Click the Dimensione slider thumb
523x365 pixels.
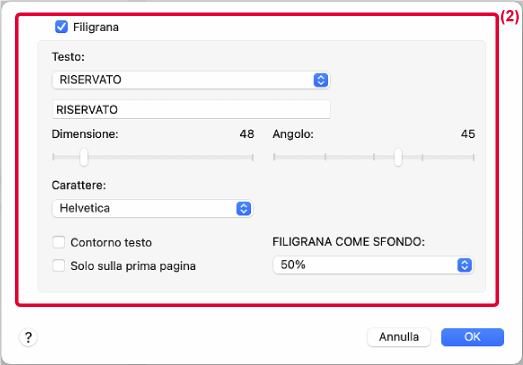click(x=84, y=157)
